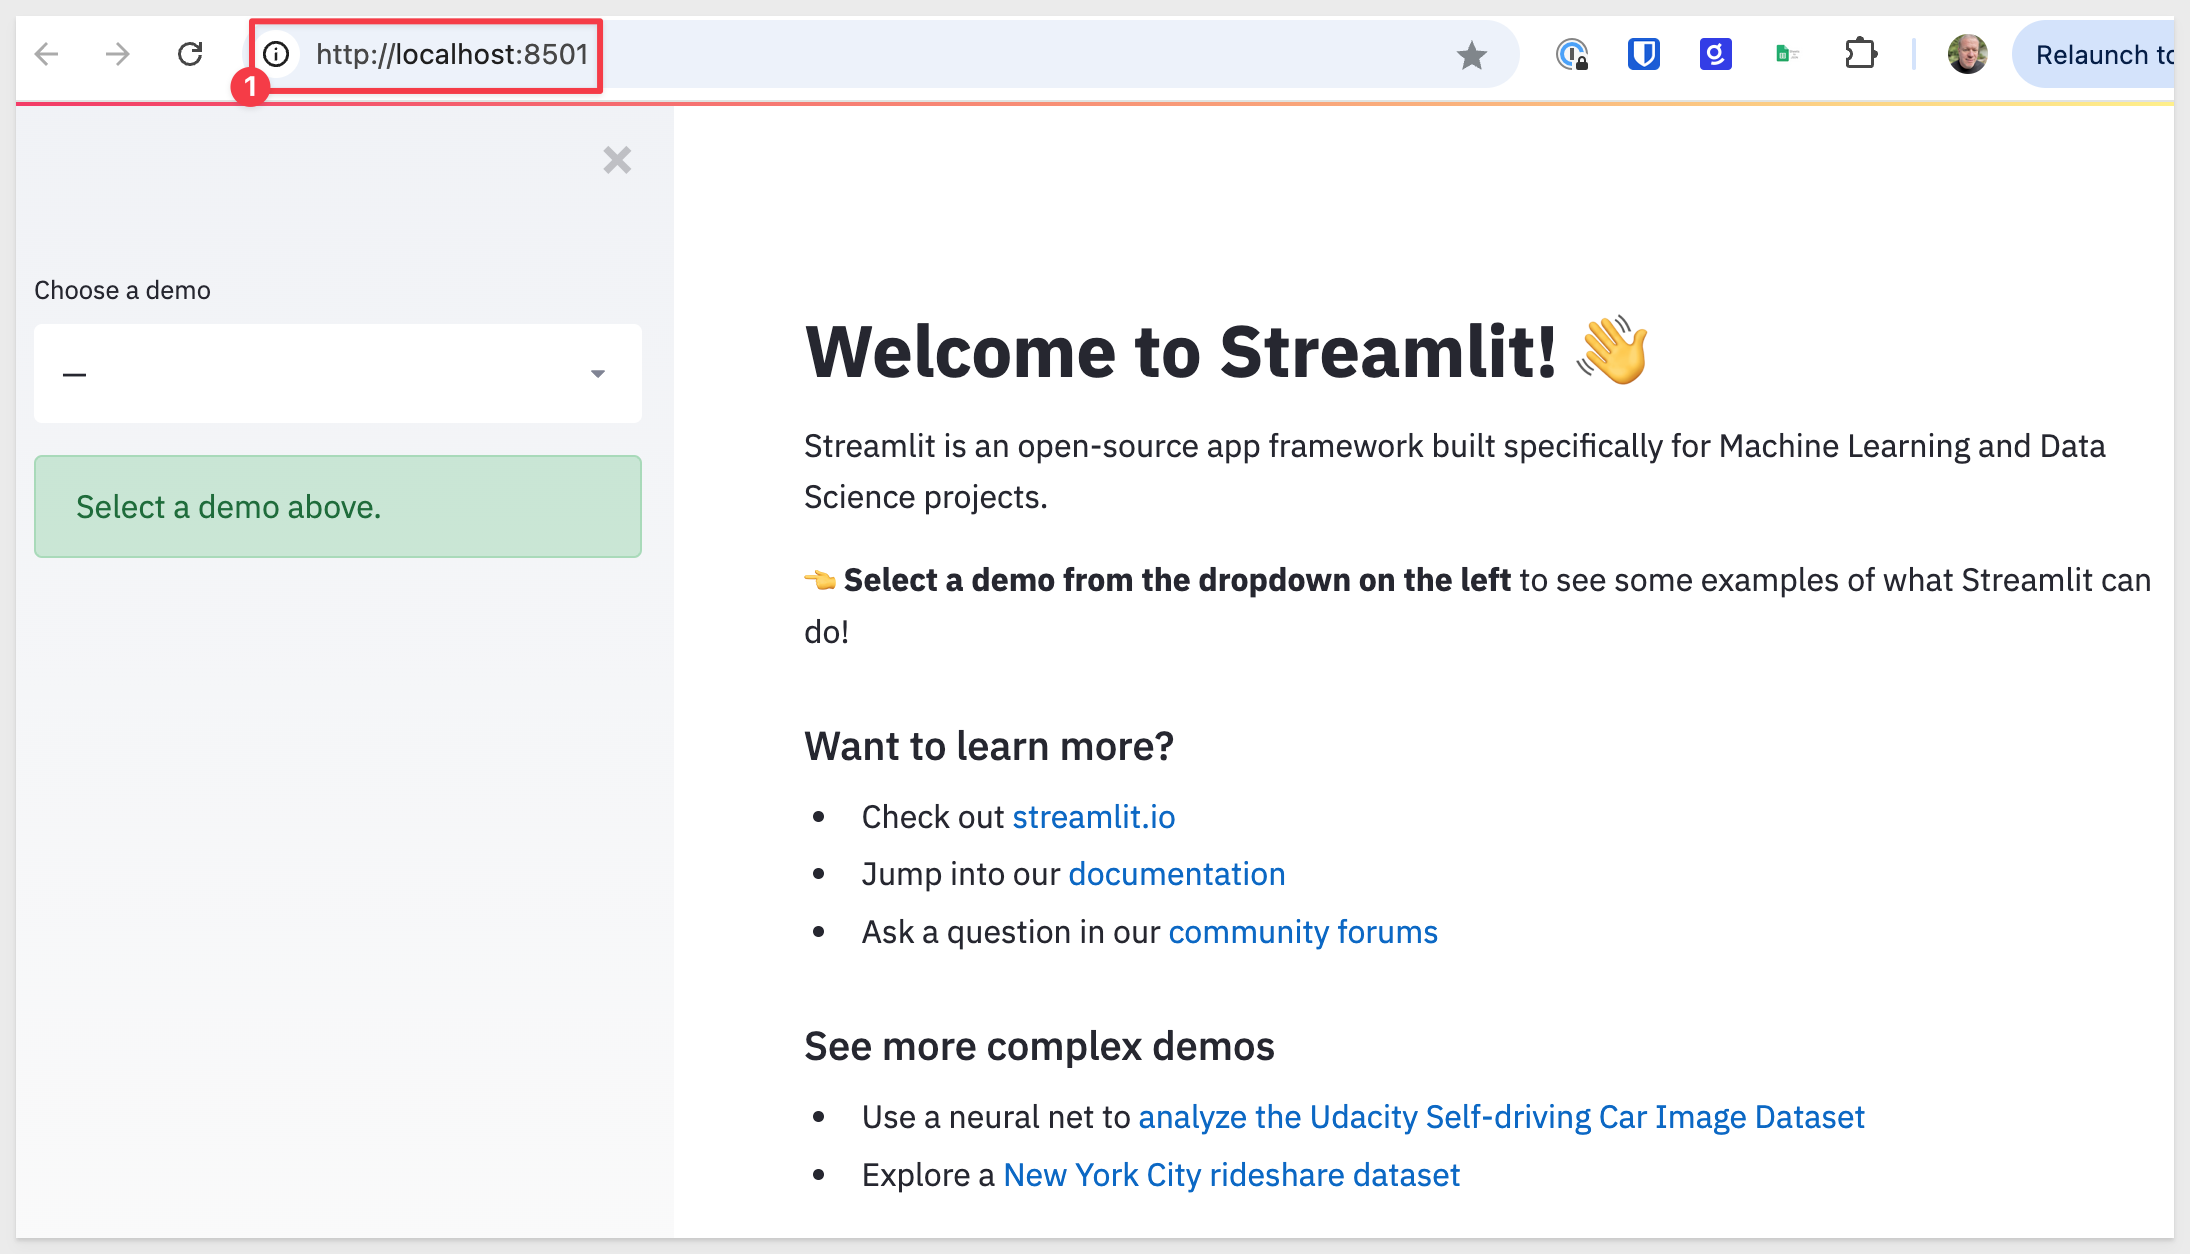Open the Chrome profile avatar
The height and width of the screenshot is (1254, 2190).
[1967, 54]
